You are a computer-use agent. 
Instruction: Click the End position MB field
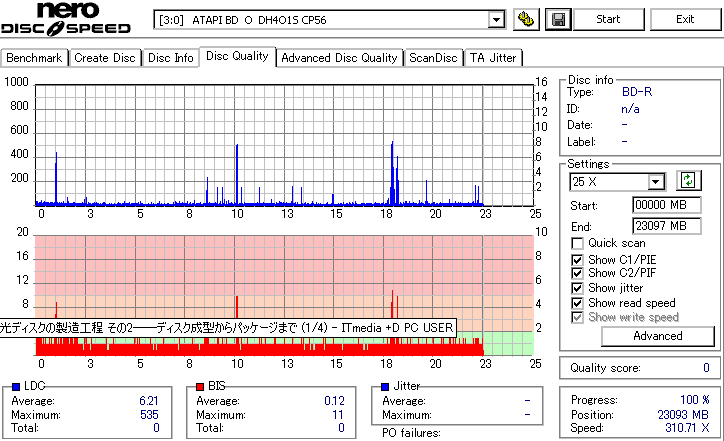666,226
